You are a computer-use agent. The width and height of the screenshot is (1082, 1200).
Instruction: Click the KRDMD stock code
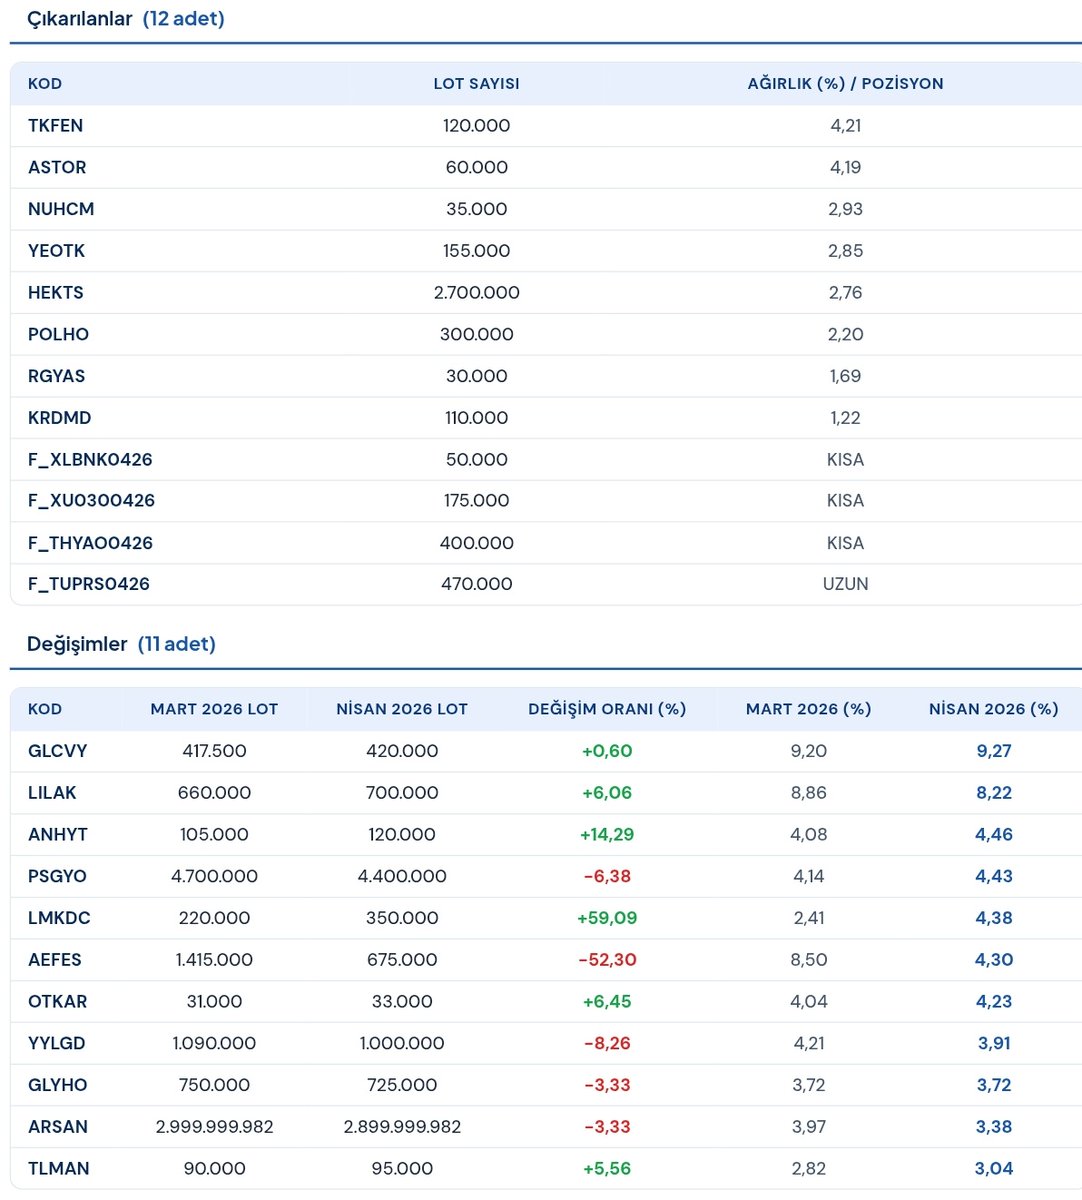pyautogui.click(x=59, y=418)
